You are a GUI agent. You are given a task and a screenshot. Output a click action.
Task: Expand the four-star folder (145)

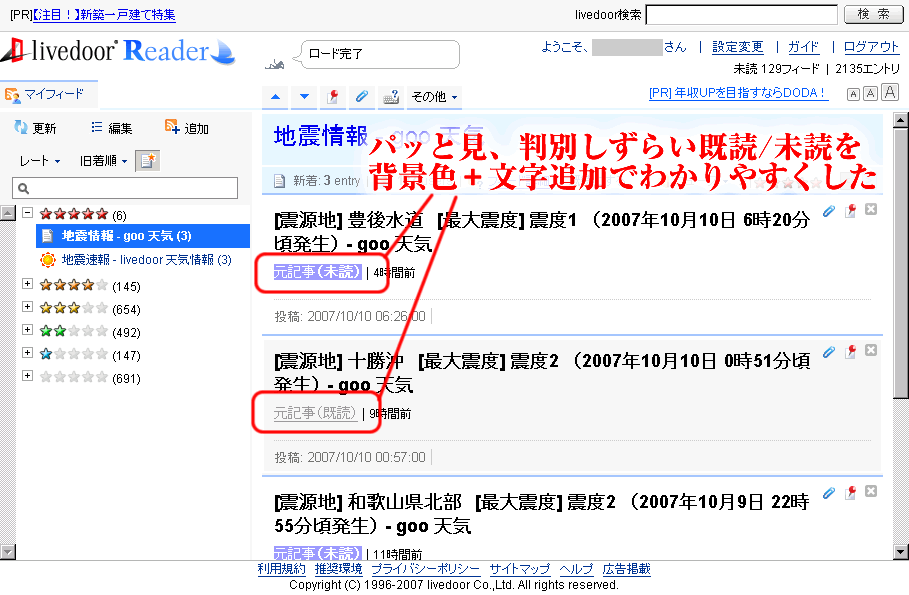[27, 284]
